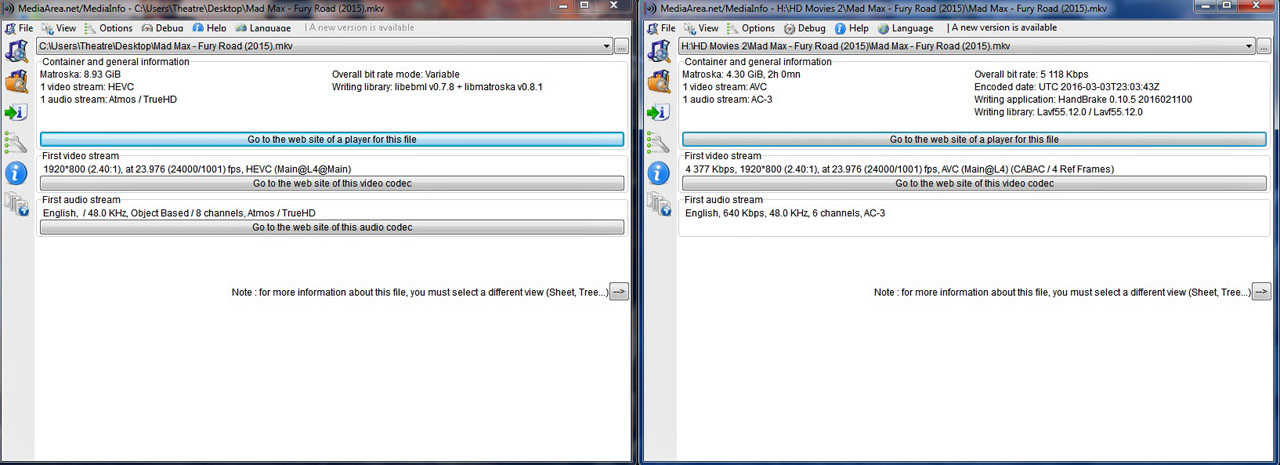Image resolution: width=1280 pixels, height=465 pixels.
Task: Click blue About info icon in right MediaInfo sidebar
Action: coord(658,173)
